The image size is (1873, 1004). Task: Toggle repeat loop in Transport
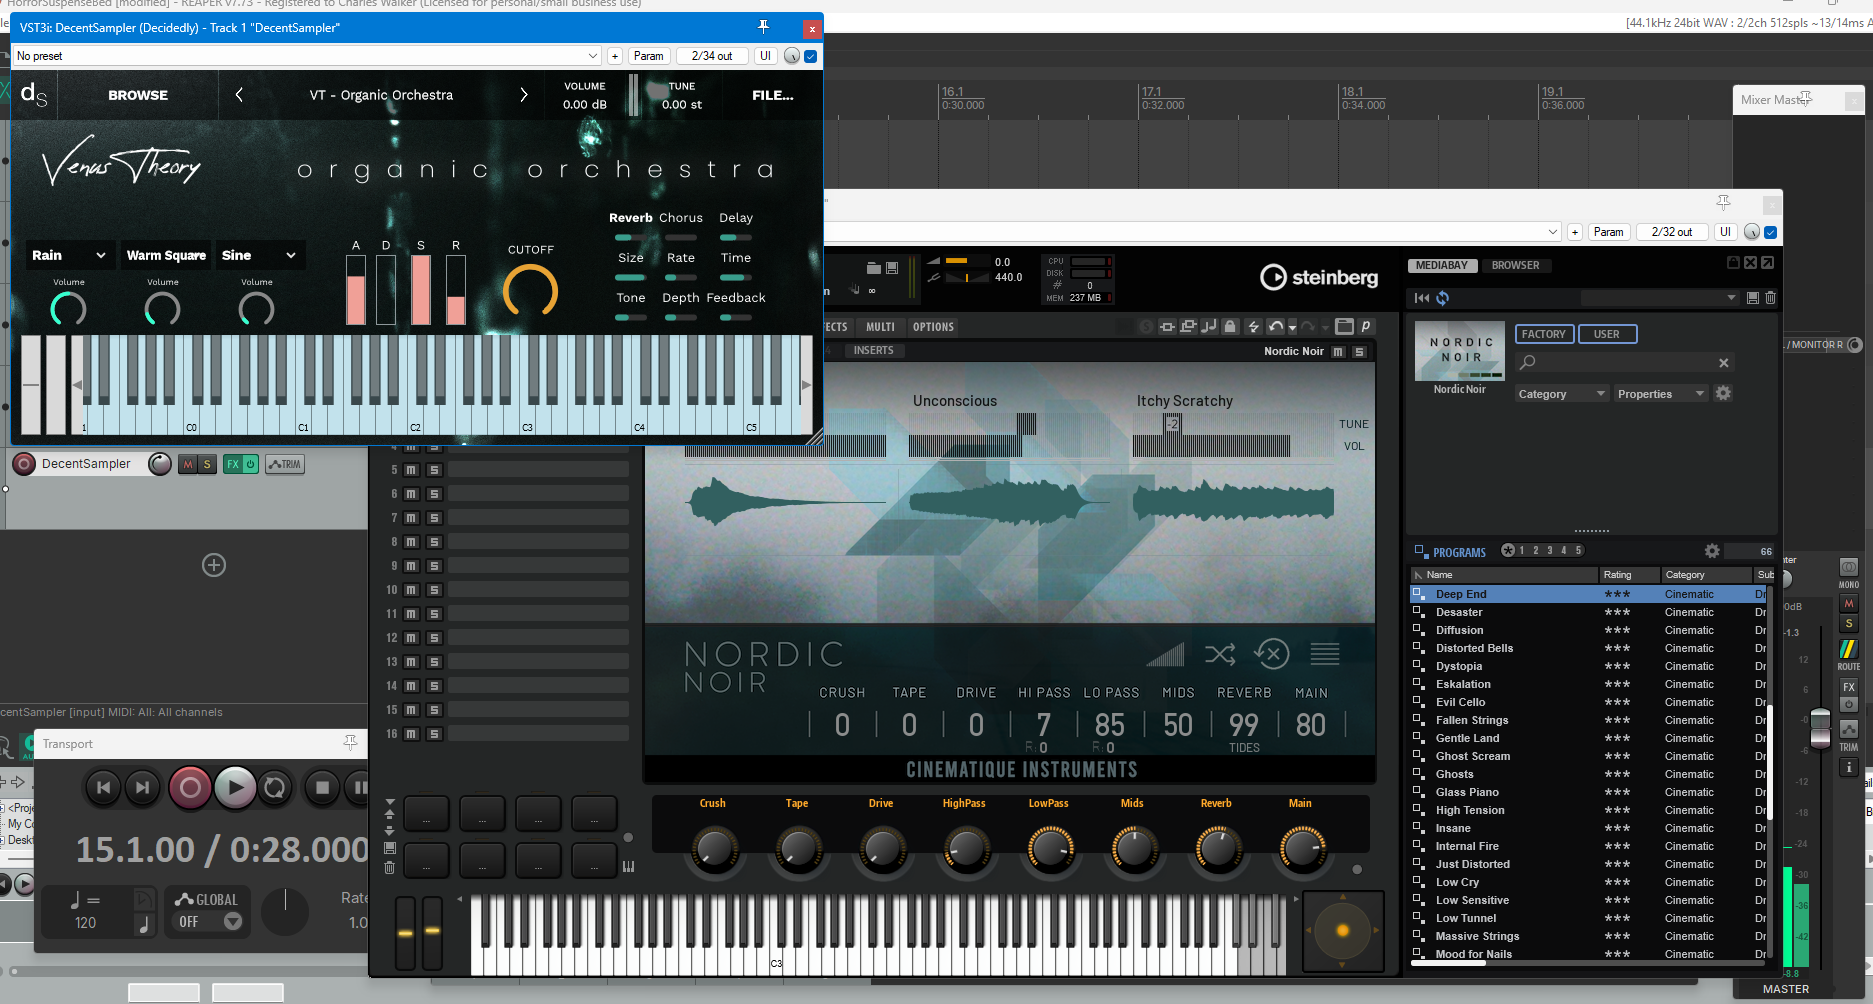click(275, 788)
